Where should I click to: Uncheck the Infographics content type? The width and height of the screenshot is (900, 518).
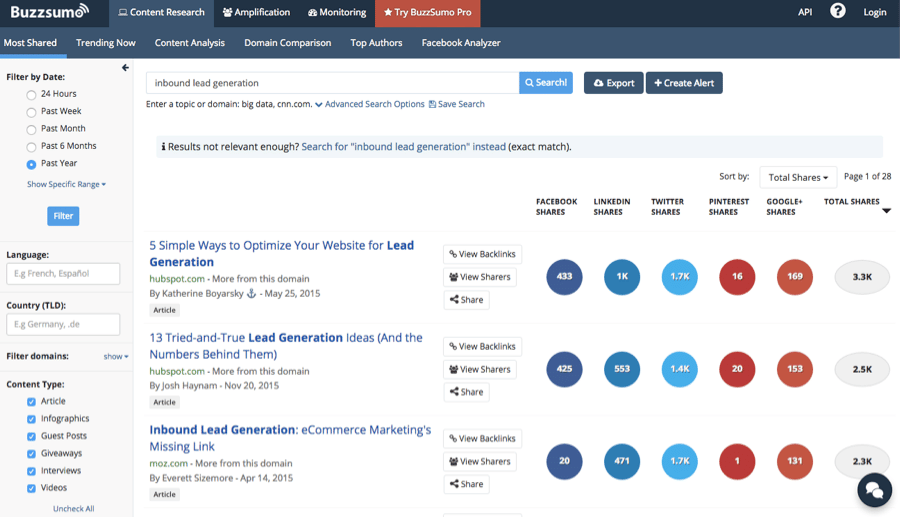(x=32, y=419)
